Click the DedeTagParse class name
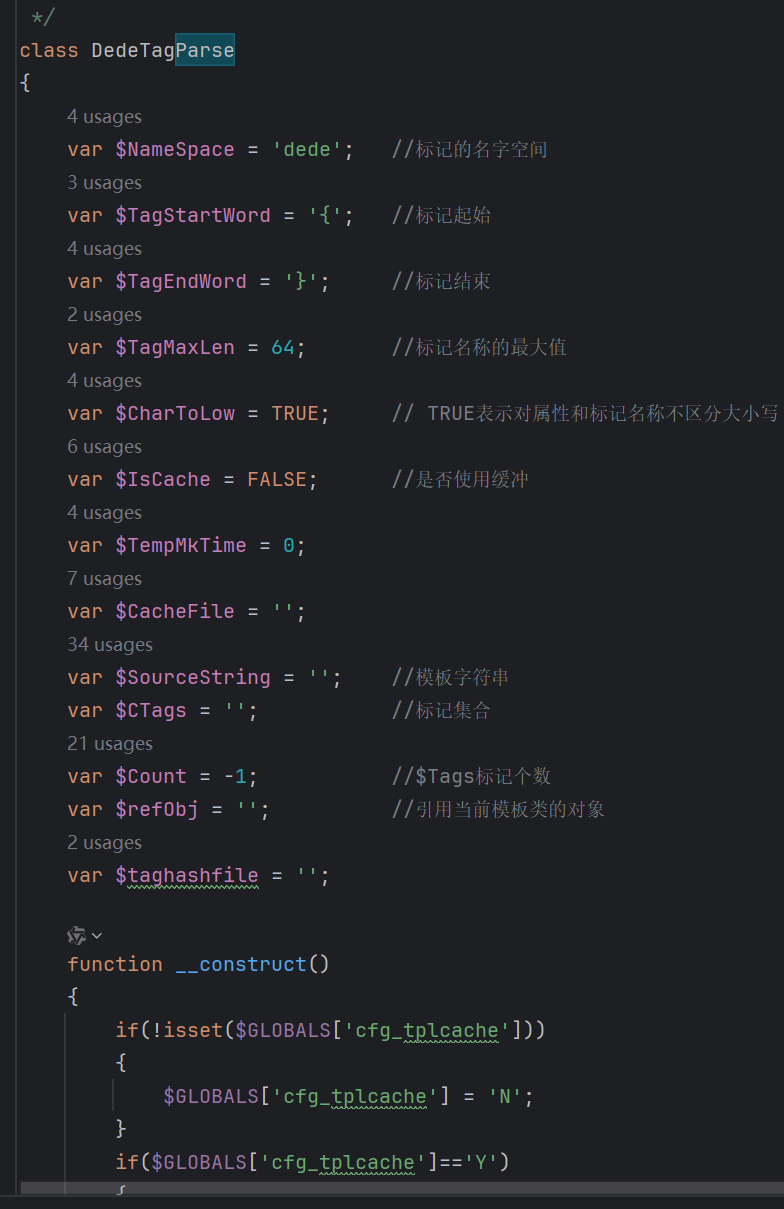 coord(163,50)
